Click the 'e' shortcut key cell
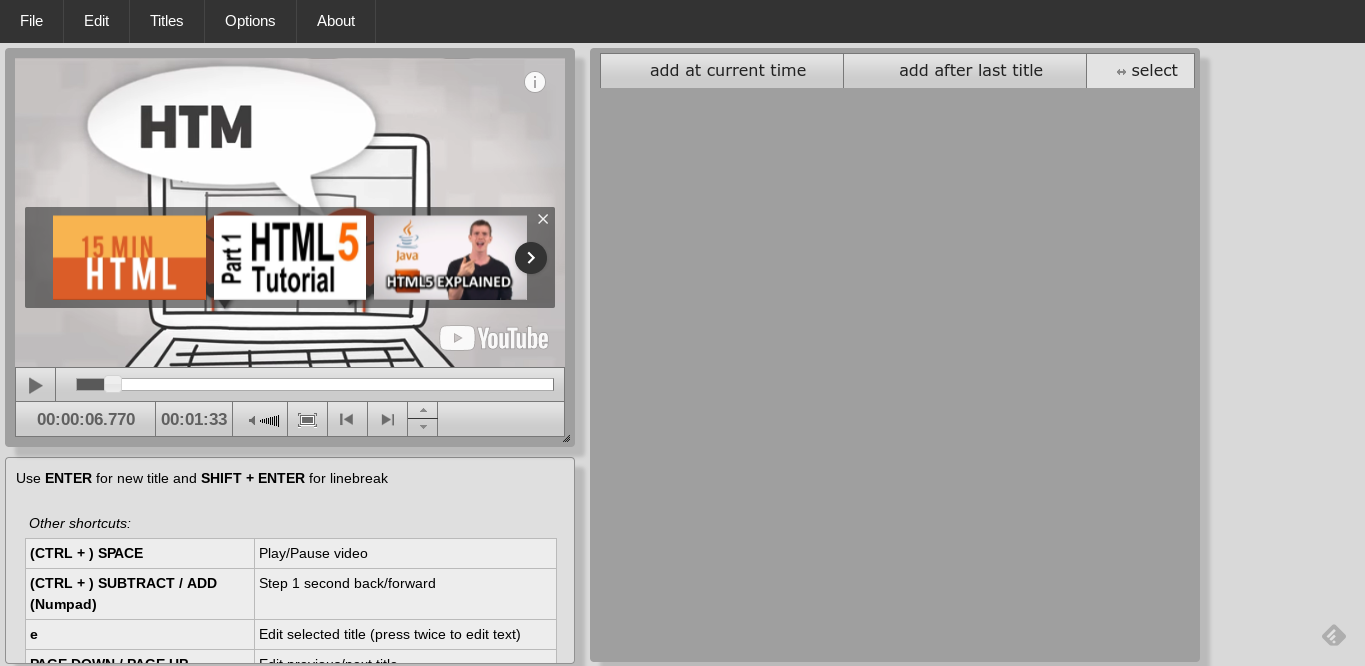1365x666 pixels. click(x=140, y=635)
